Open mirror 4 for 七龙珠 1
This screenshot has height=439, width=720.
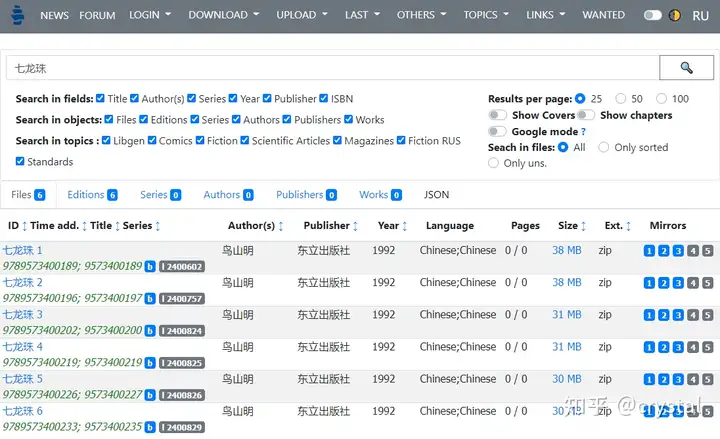tap(693, 251)
